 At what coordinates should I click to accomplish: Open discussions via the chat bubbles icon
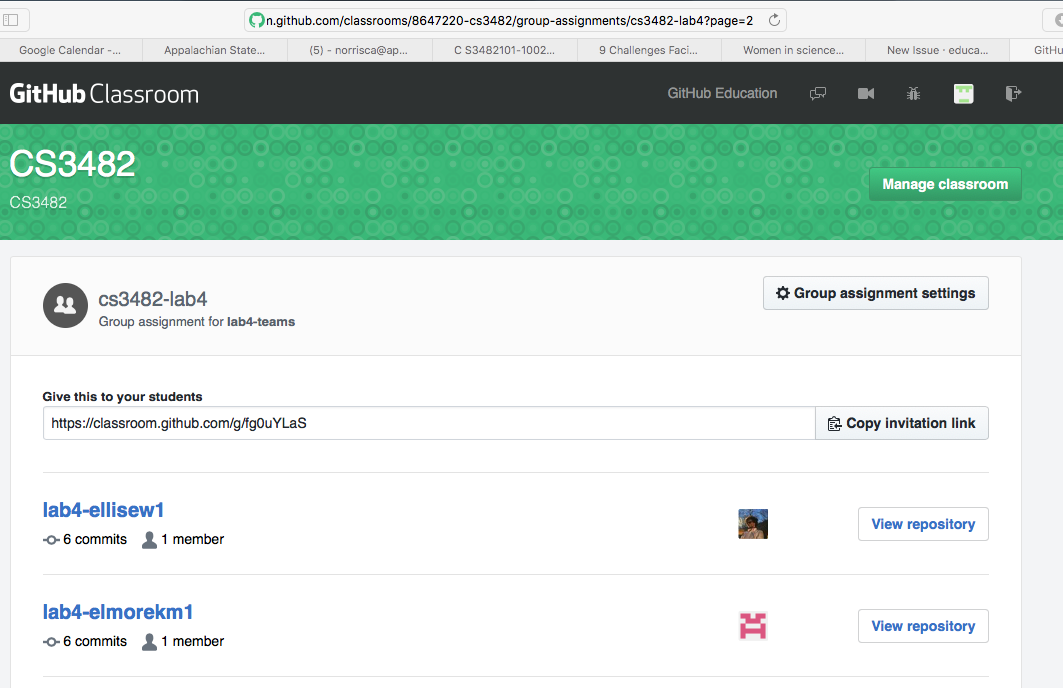click(x=818, y=93)
